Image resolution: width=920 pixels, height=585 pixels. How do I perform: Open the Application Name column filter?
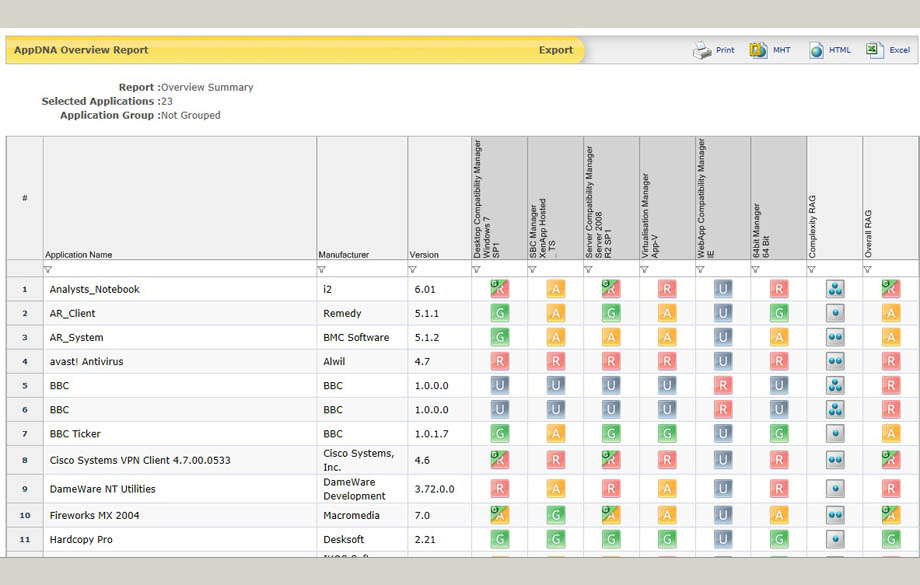tap(48, 269)
